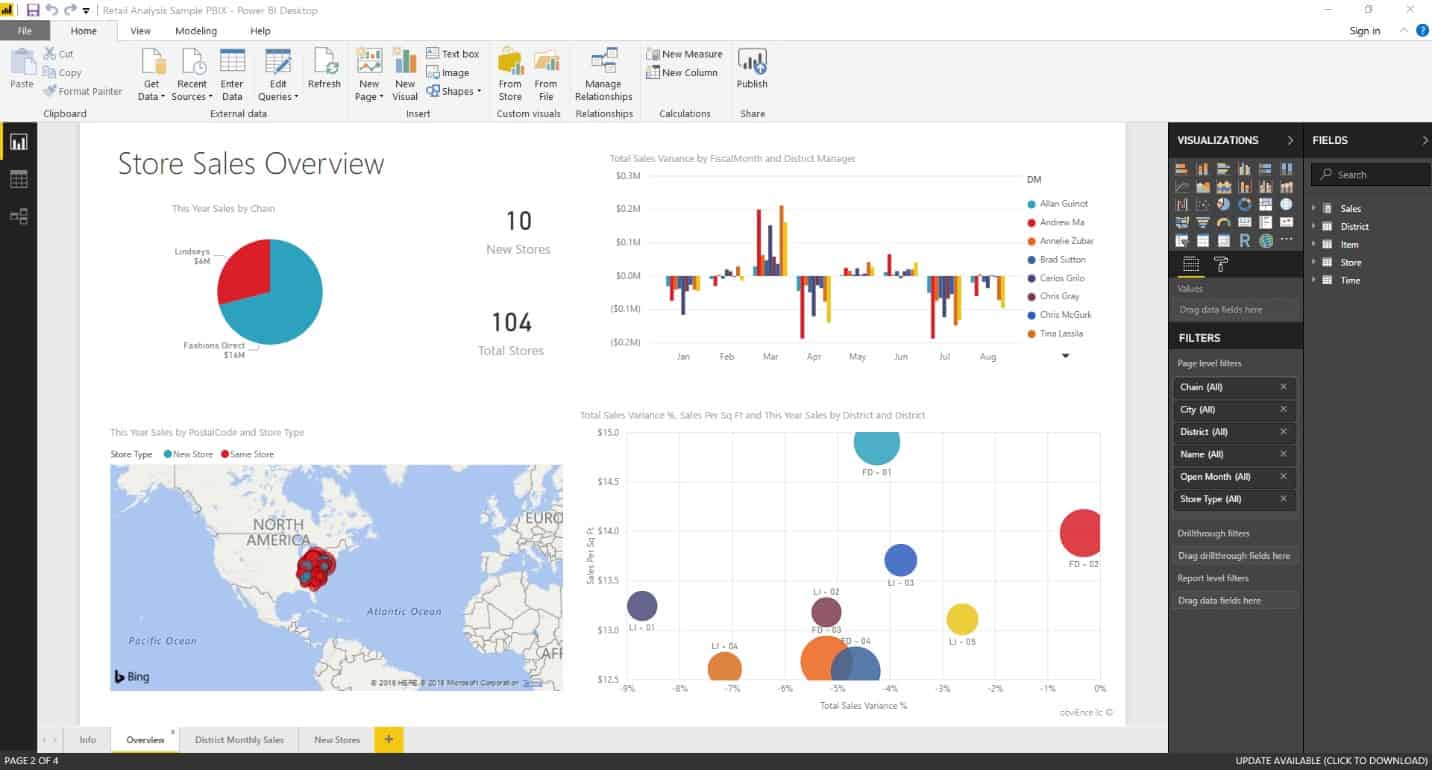Click New Visual in the Insert group

tap(404, 74)
